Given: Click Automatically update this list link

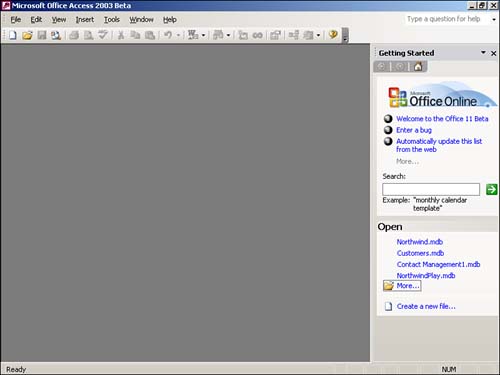Looking at the screenshot, I should pyautogui.click(x=439, y=145).
